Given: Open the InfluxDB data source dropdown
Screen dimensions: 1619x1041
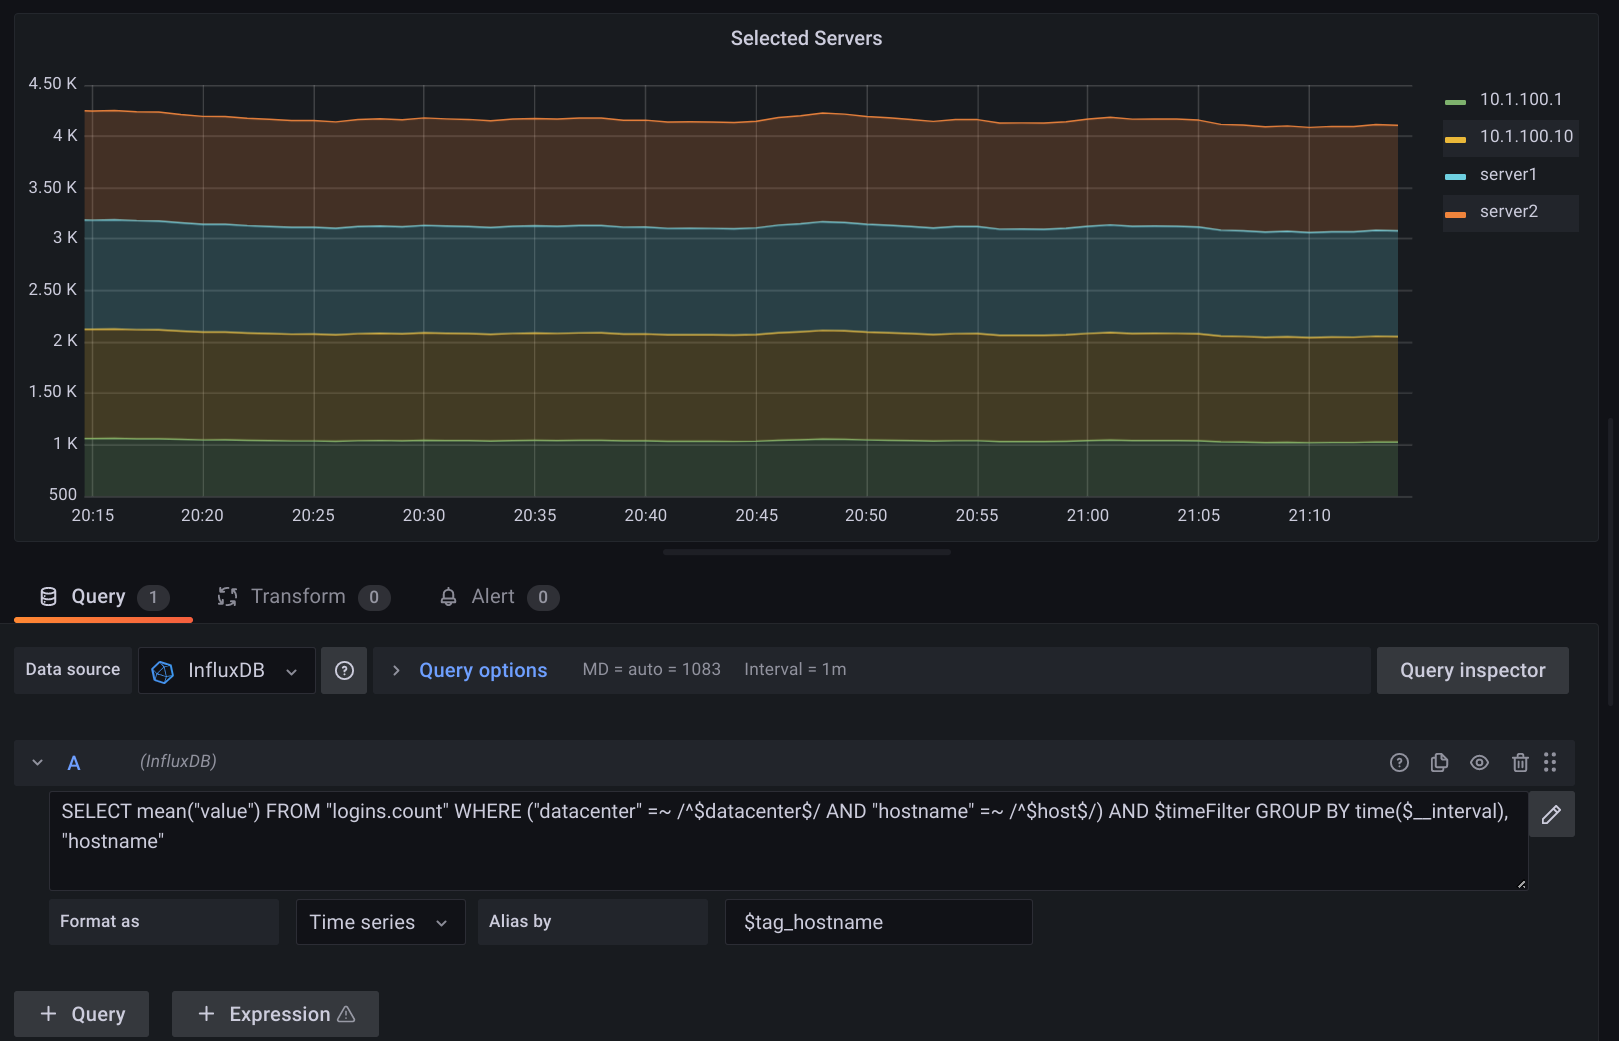Looking at the screenshot, I should click(227, 670).
